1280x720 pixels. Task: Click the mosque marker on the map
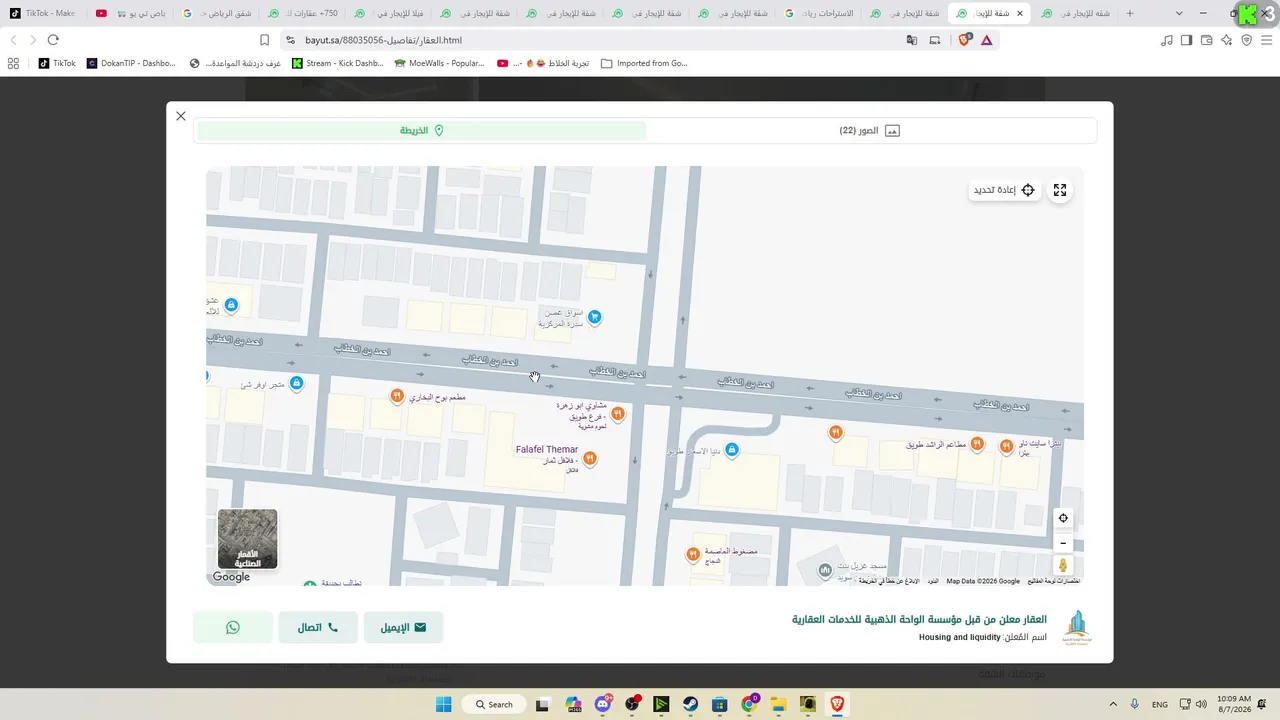(825, 571)
